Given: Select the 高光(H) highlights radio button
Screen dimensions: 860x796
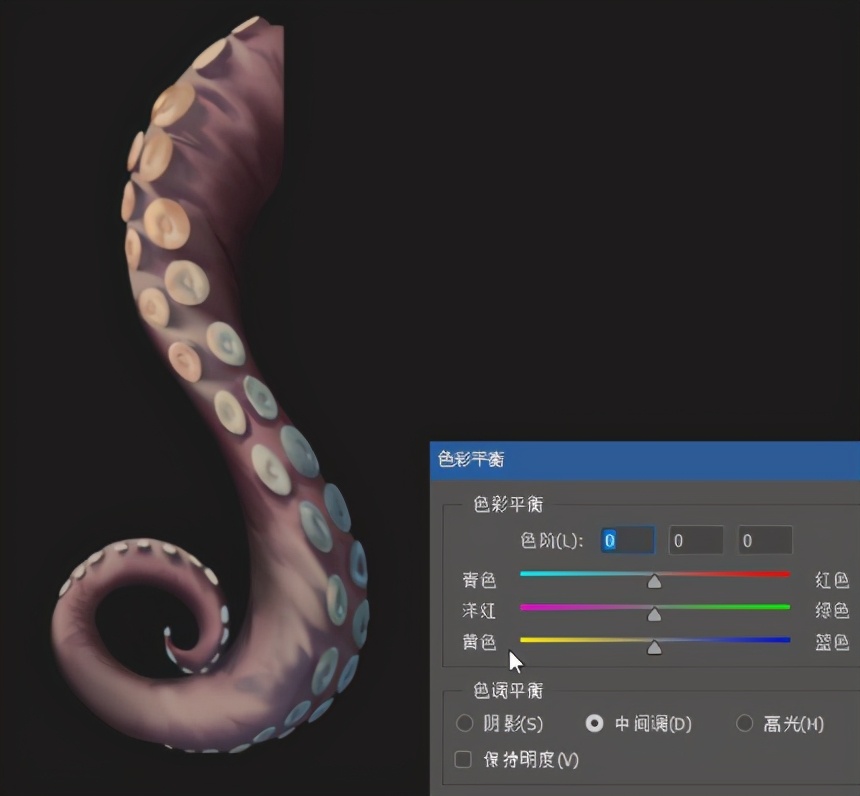Looking at the screenshot, I should point(744,723).
